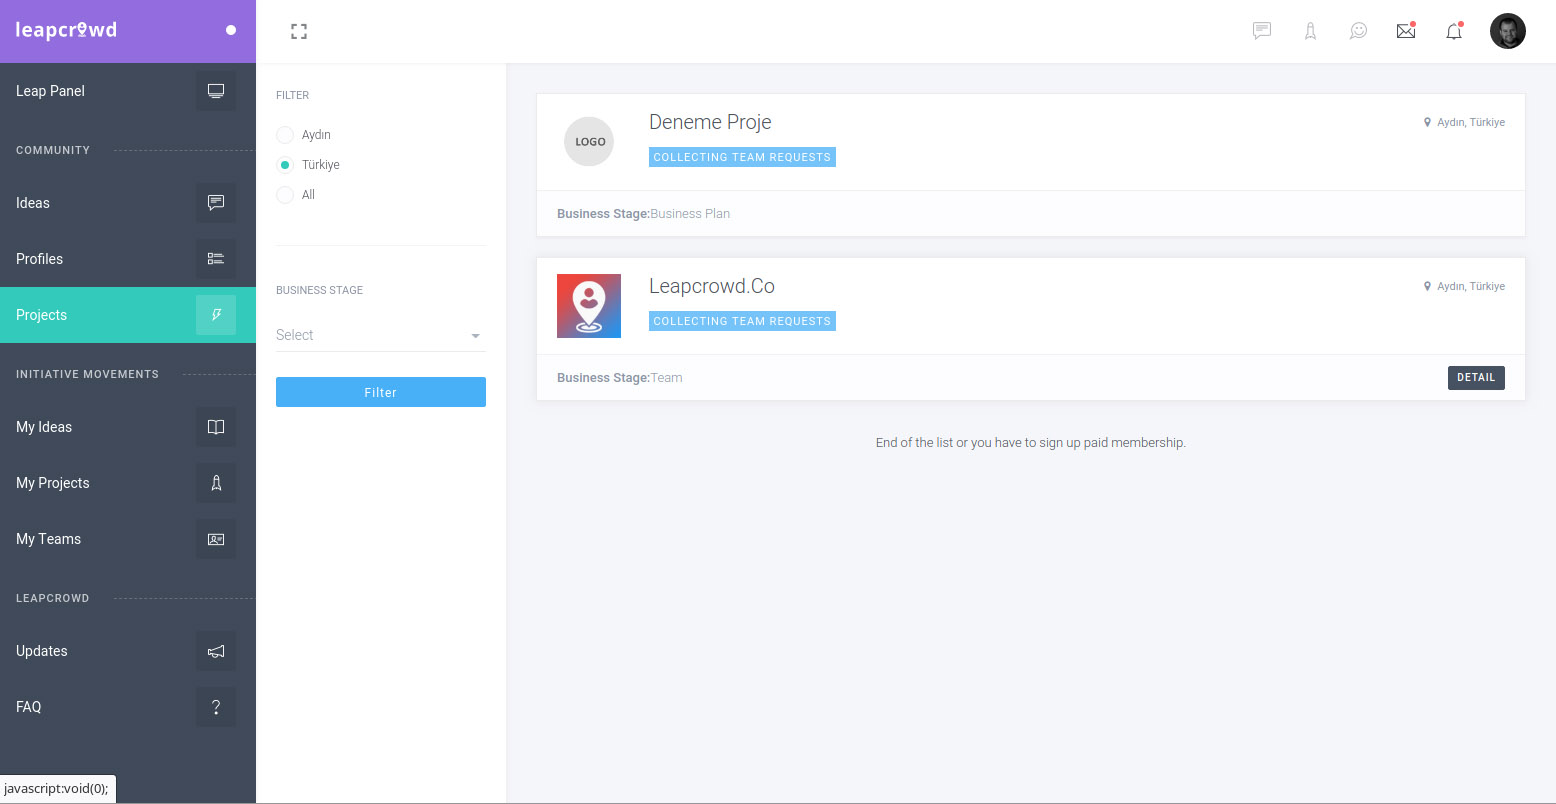
Task: Click Aydın, Türkiye text on Leapcrowd.Co card
Action: click(1471, 286)
